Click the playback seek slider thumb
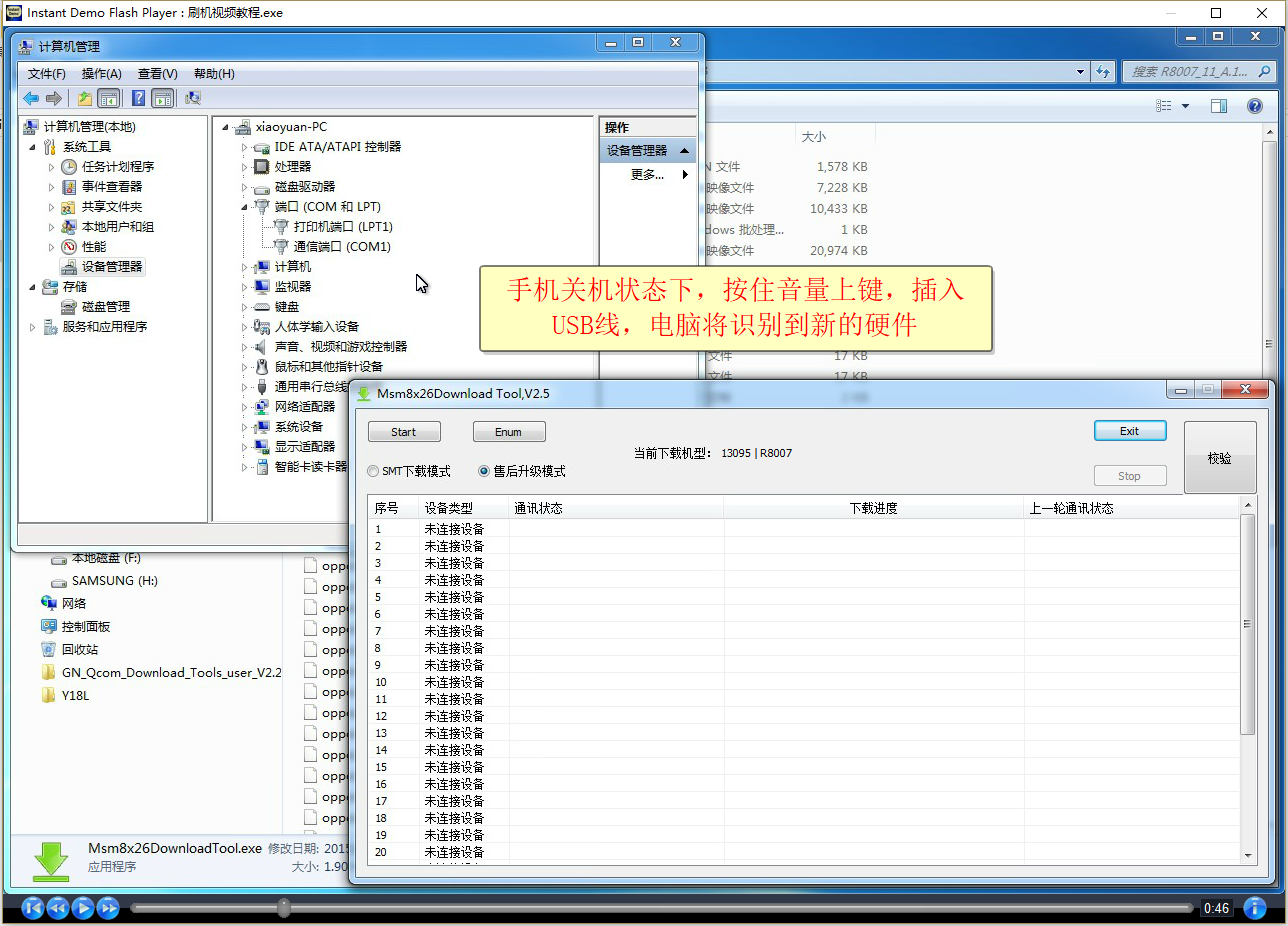 point(284,908)
